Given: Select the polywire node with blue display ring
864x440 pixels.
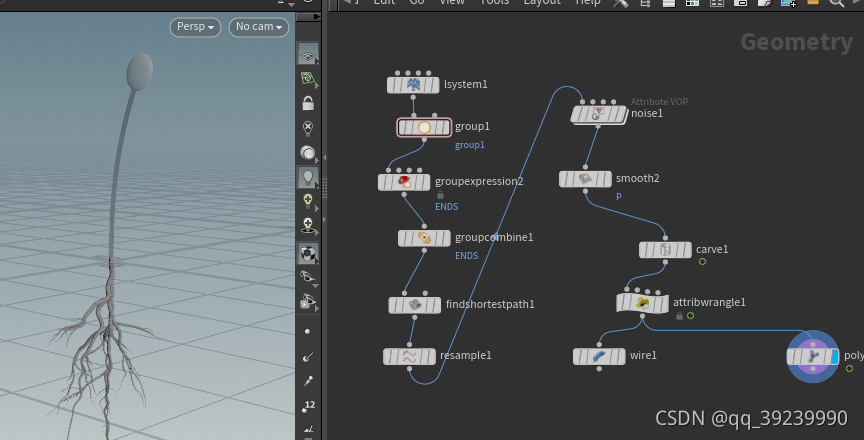Looking at the screenshot, I should coord(813,356).
